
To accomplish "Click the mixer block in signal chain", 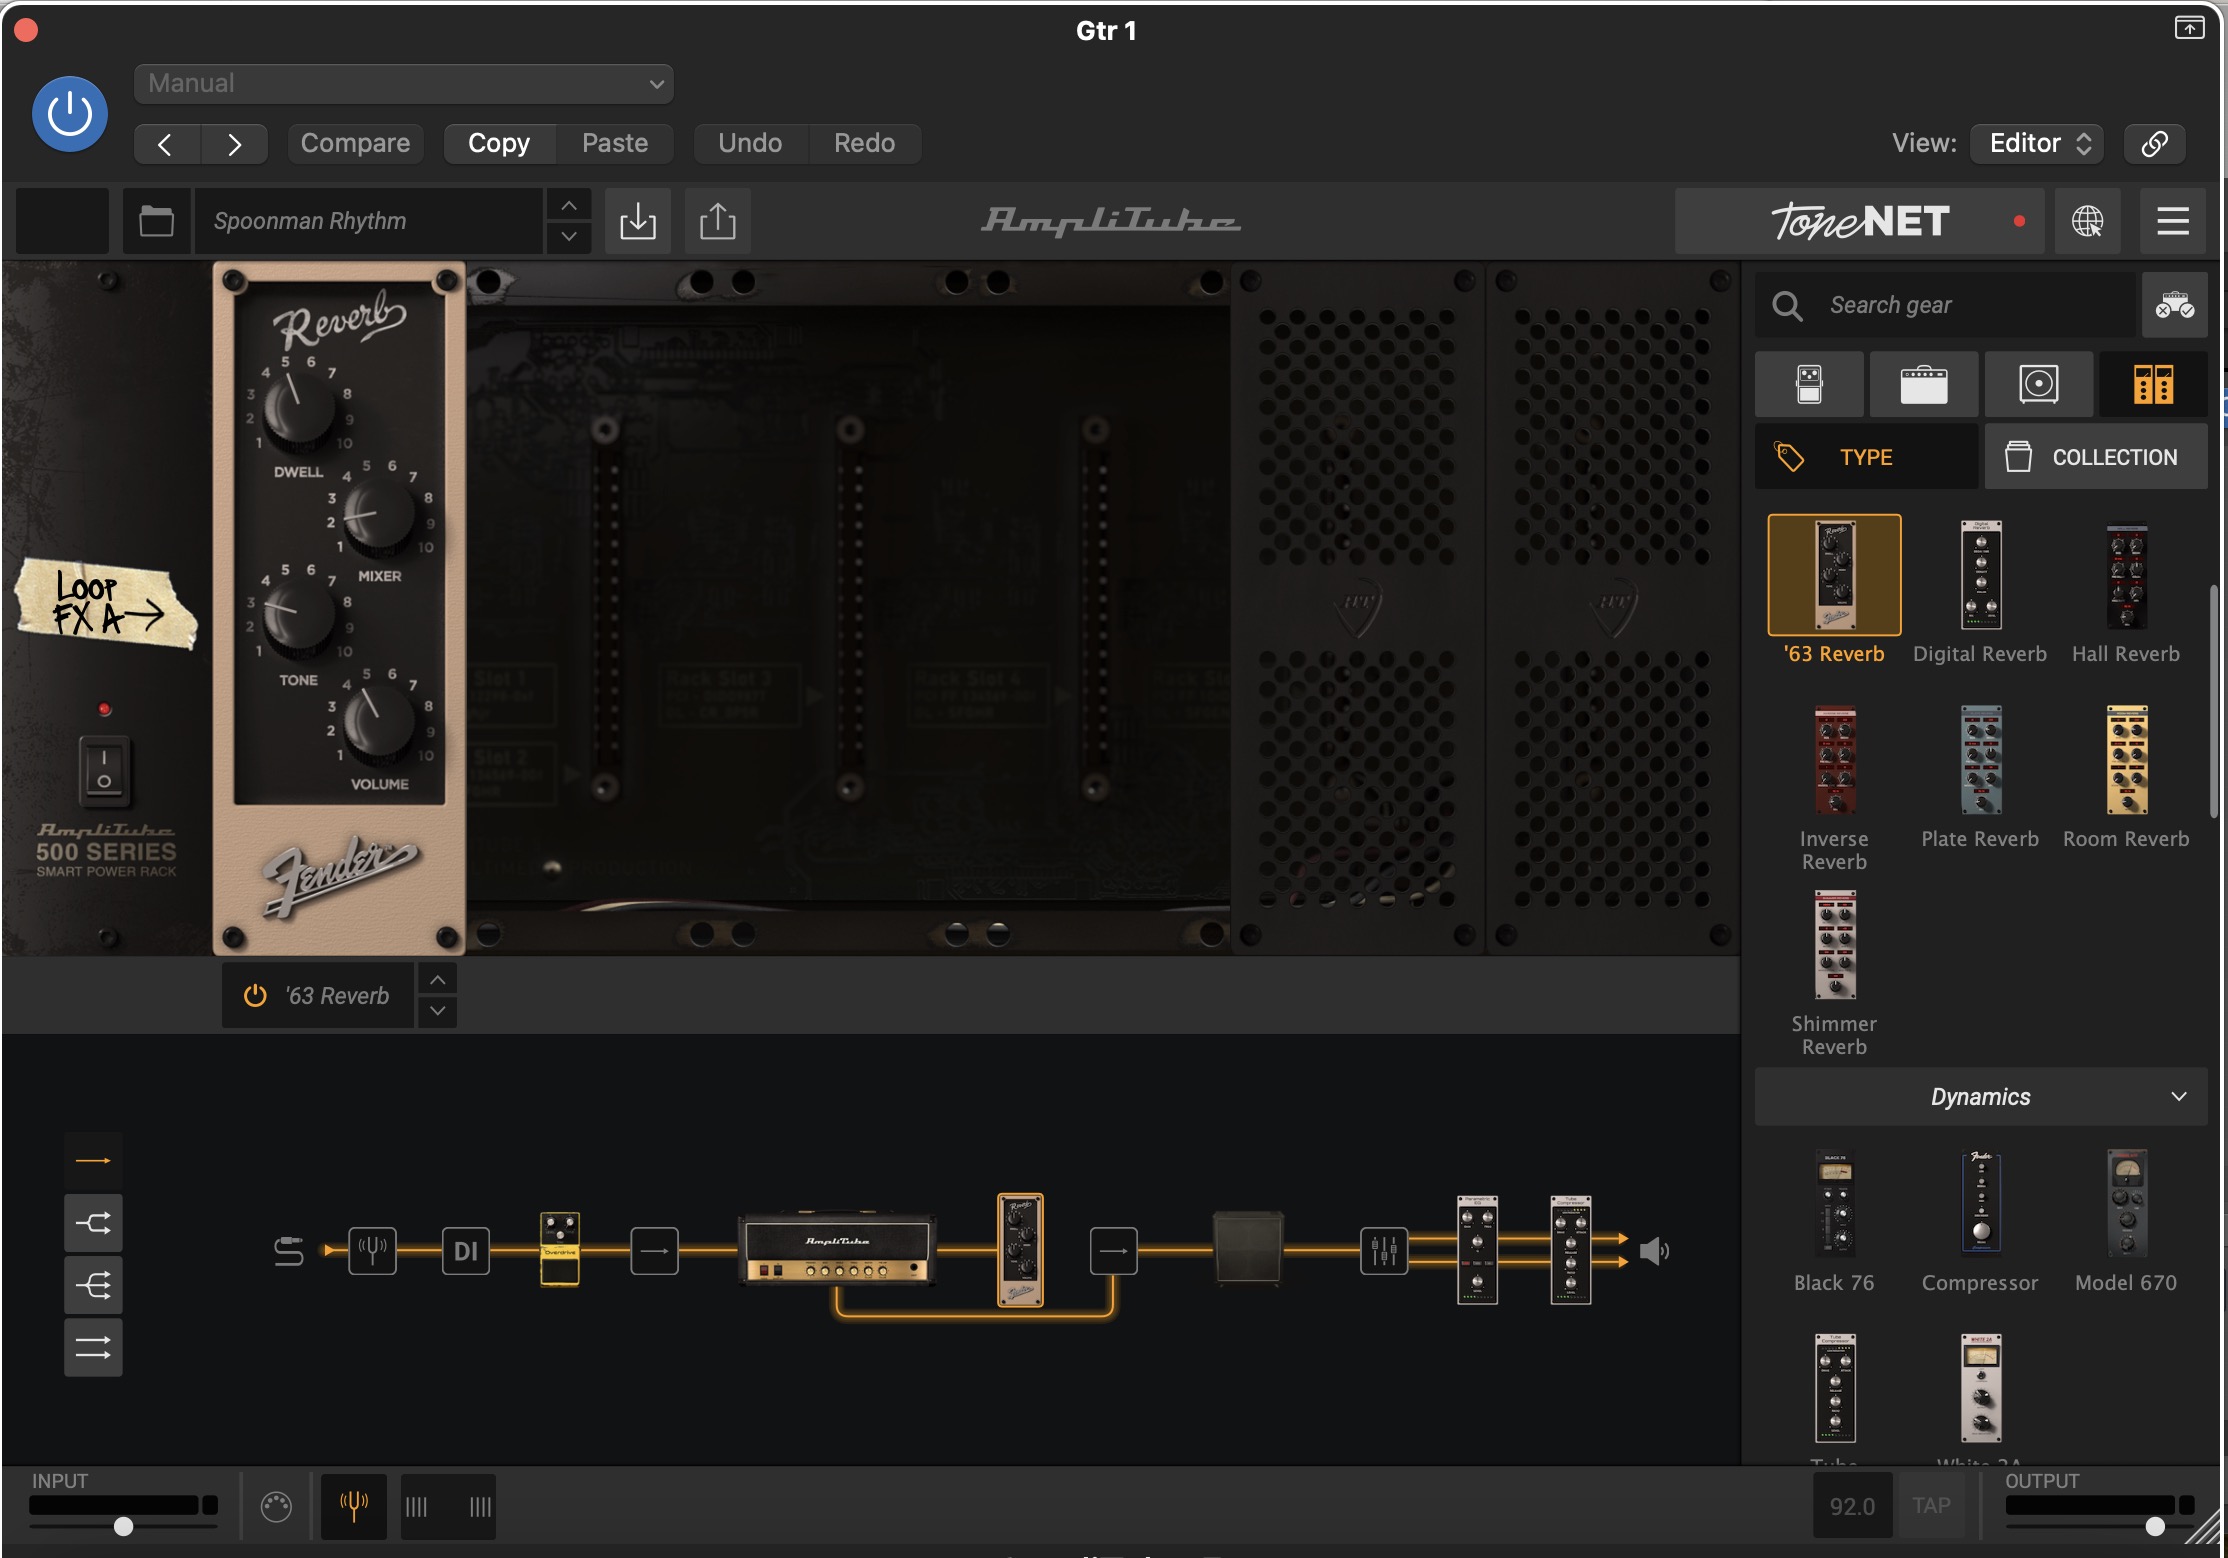I will coord(1384,1250).
